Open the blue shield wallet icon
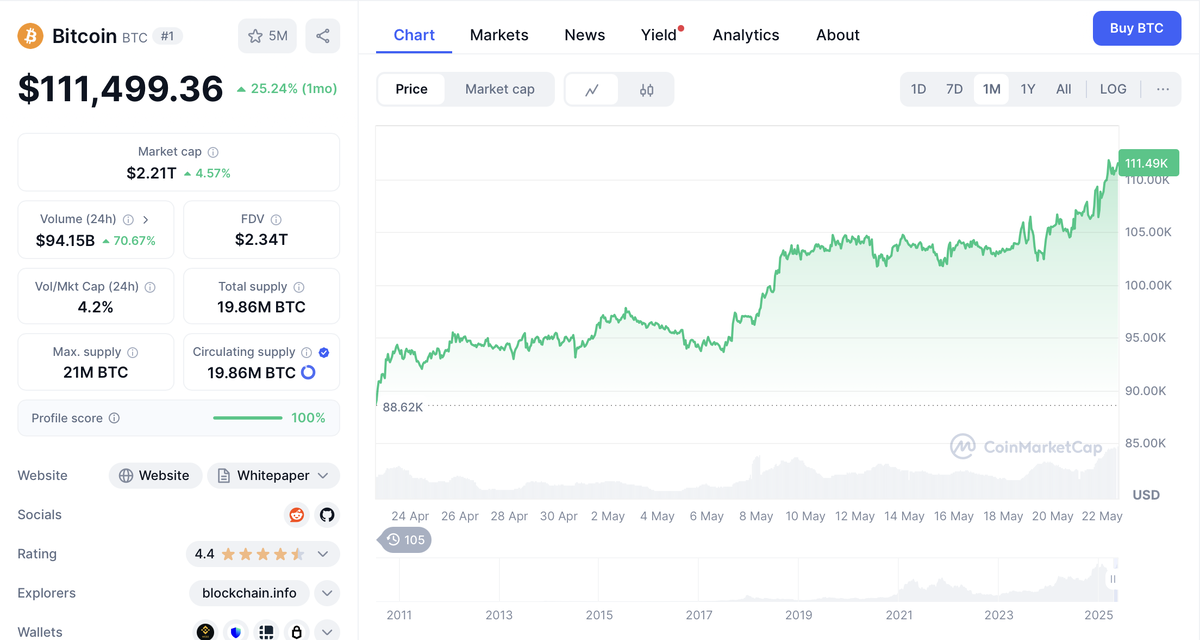Viewport: 1200px width, 640px height. [x=236, y=632]
